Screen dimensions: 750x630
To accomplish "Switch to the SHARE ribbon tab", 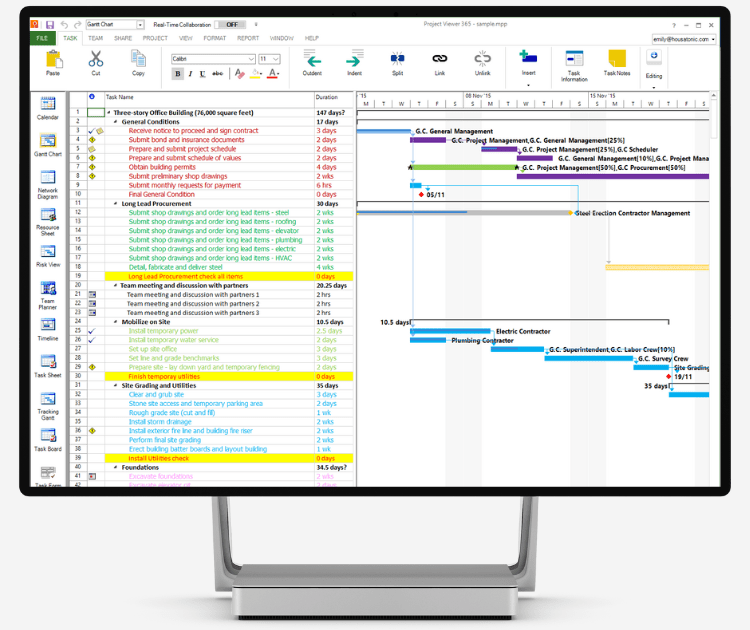I will click(123, 38).
